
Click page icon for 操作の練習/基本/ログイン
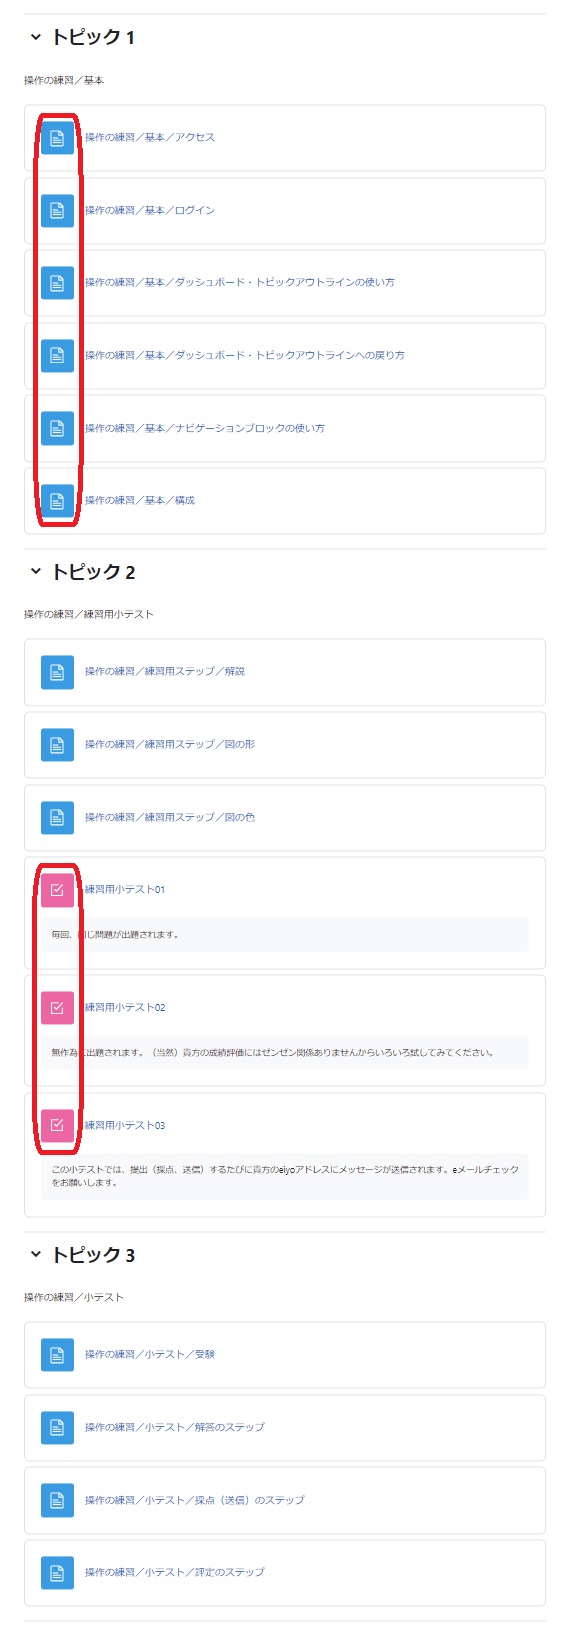tap(57, 210)
